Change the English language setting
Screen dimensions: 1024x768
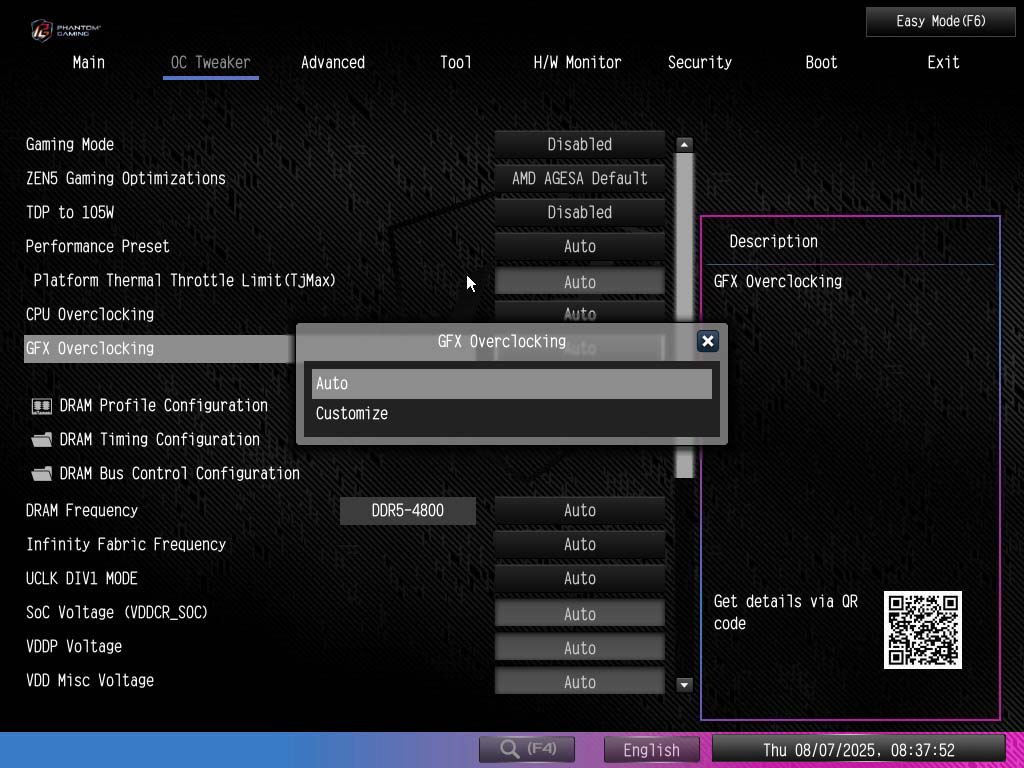coord(651,749)
